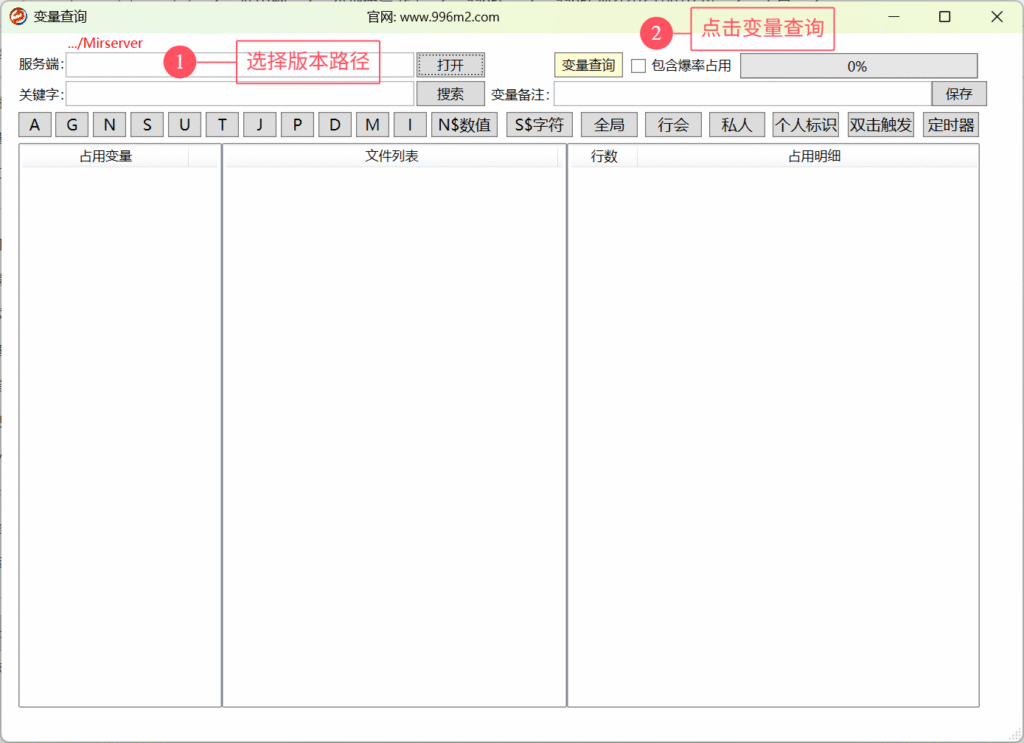Focus the 关键字 keyword input field
The width and height of the screenshot is (1024, 743).
click(239, 94)
